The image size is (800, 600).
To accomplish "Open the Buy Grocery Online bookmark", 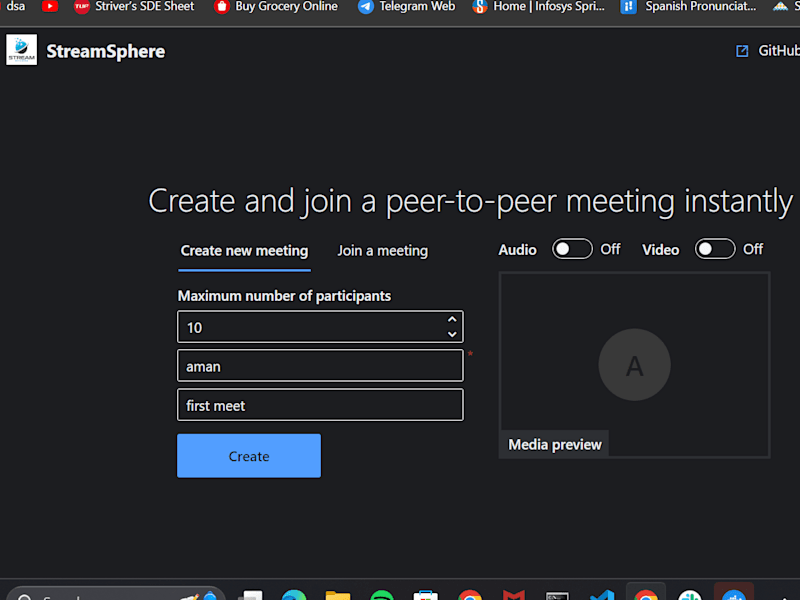I will click(276, 7).
